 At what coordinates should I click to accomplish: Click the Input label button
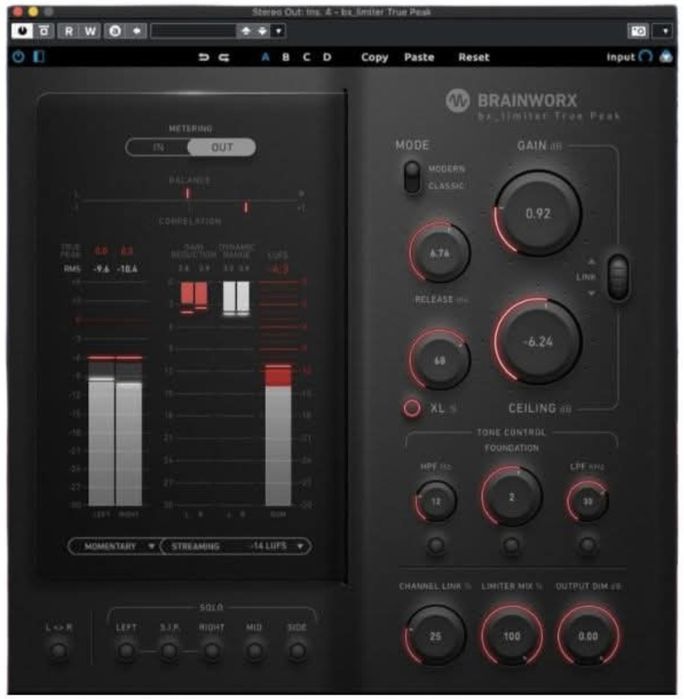(x=620, y=57)
